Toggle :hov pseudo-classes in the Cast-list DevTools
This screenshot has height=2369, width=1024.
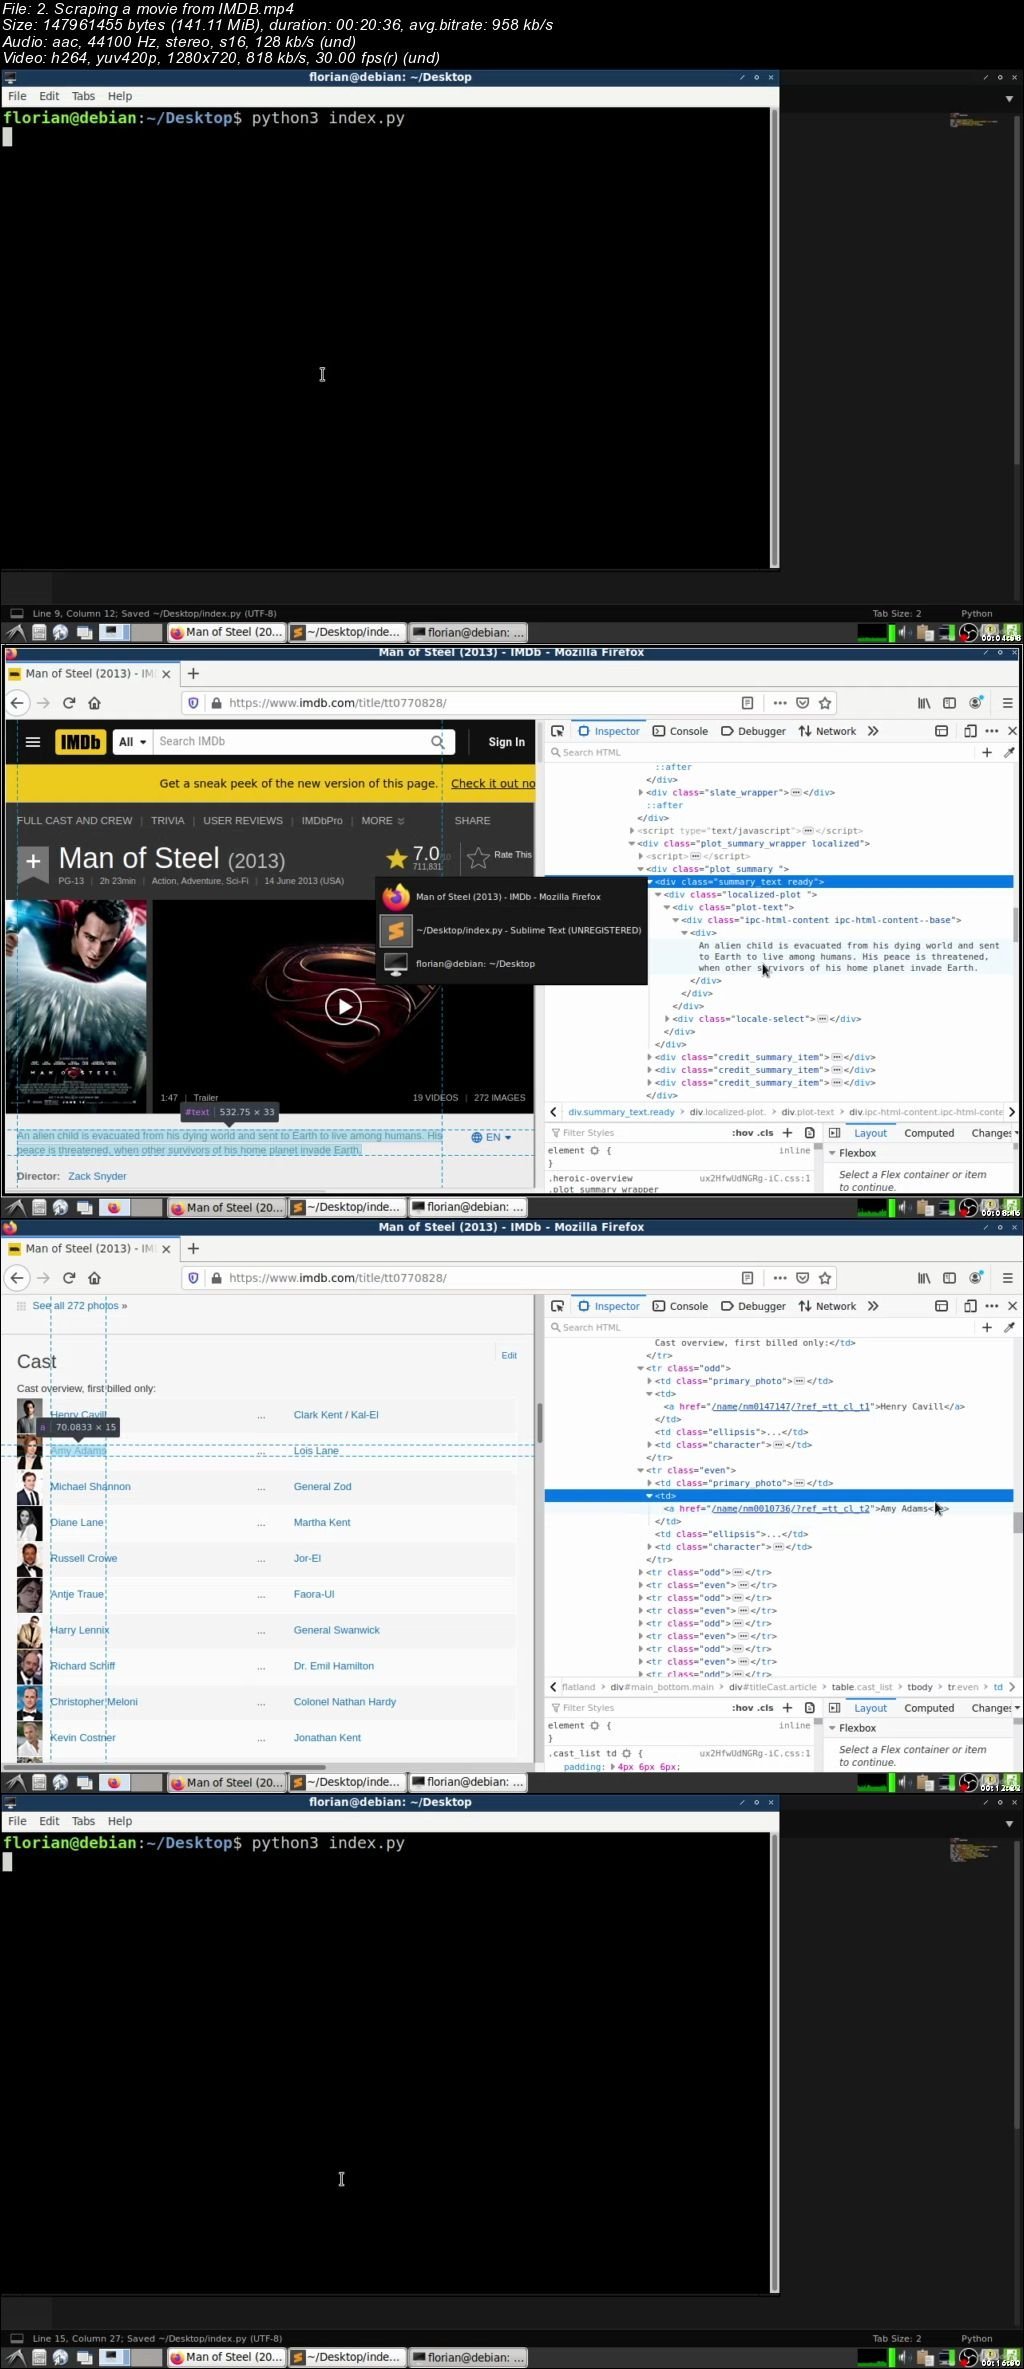pyautogui.click(x=742, y=1708)
